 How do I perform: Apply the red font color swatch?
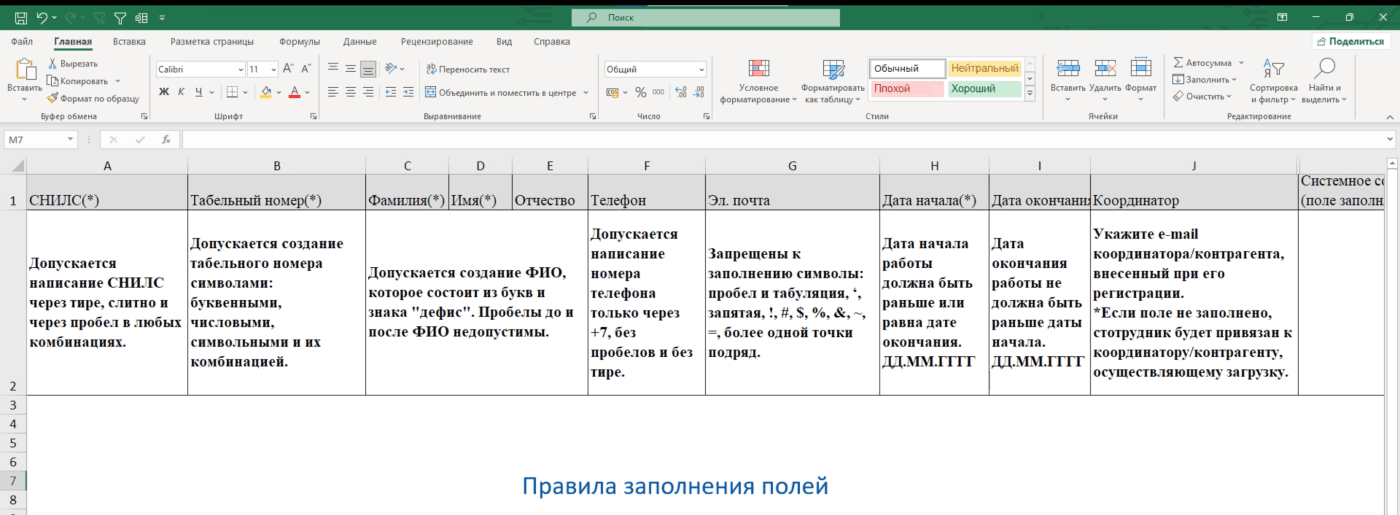(294, 92)
